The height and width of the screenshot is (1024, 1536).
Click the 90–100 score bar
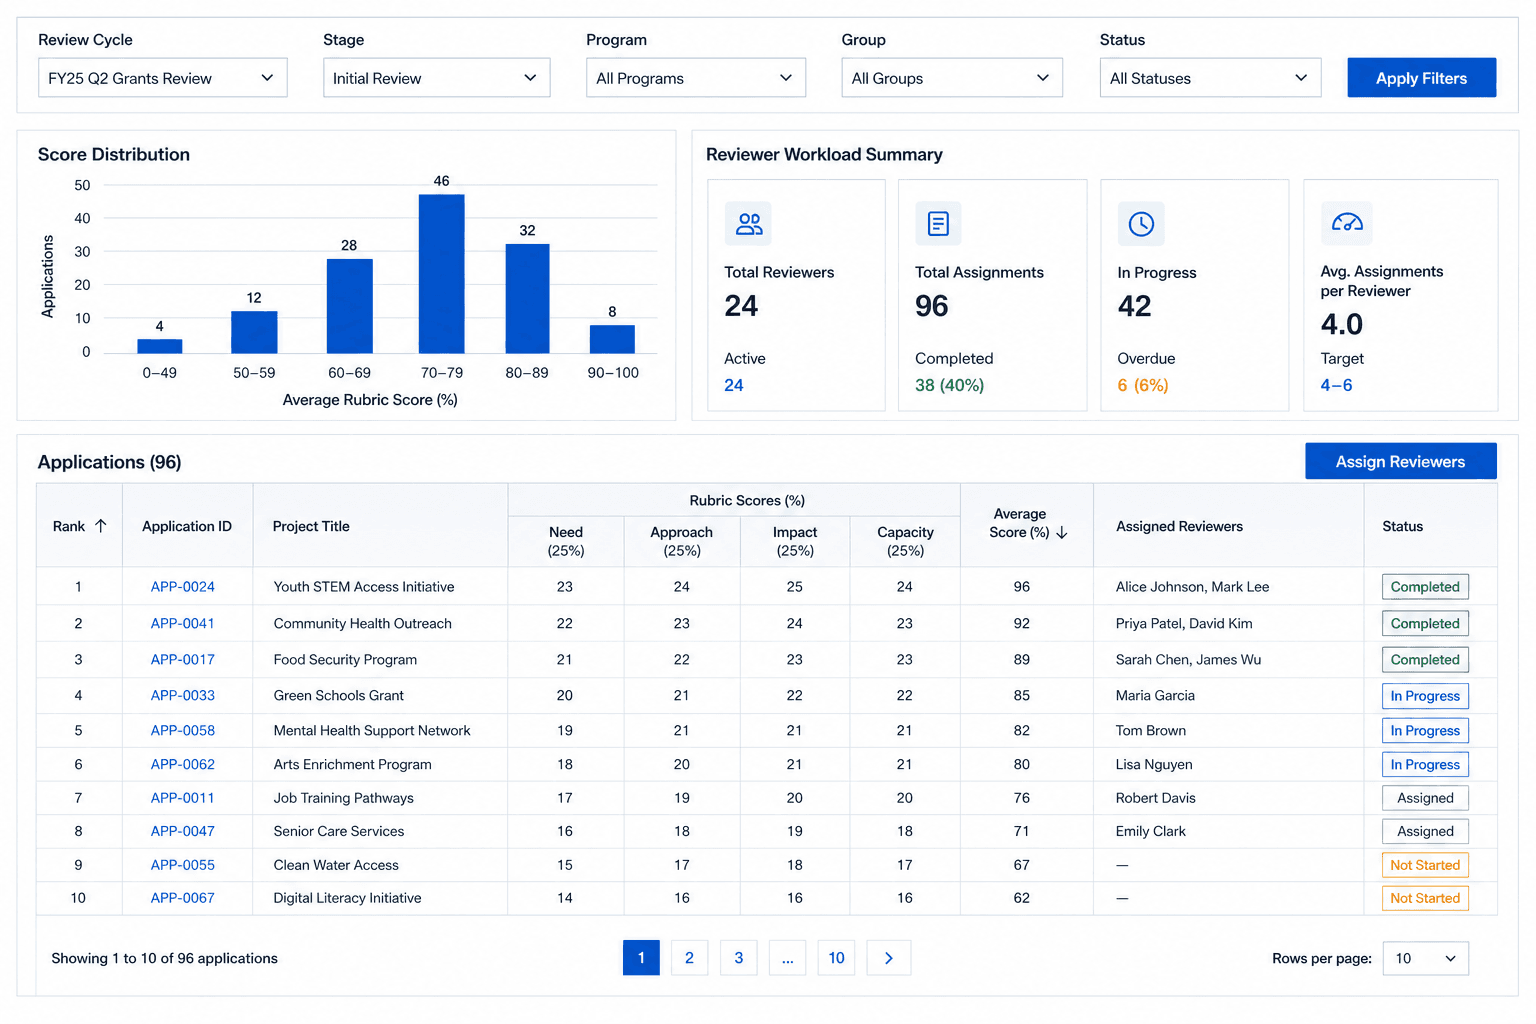(x=612, y=339)
